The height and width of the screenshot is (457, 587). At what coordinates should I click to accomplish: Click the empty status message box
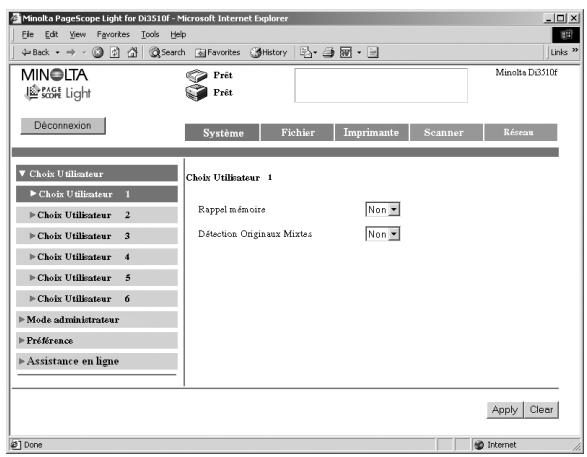pyautogui.click(x=381, y=85)
